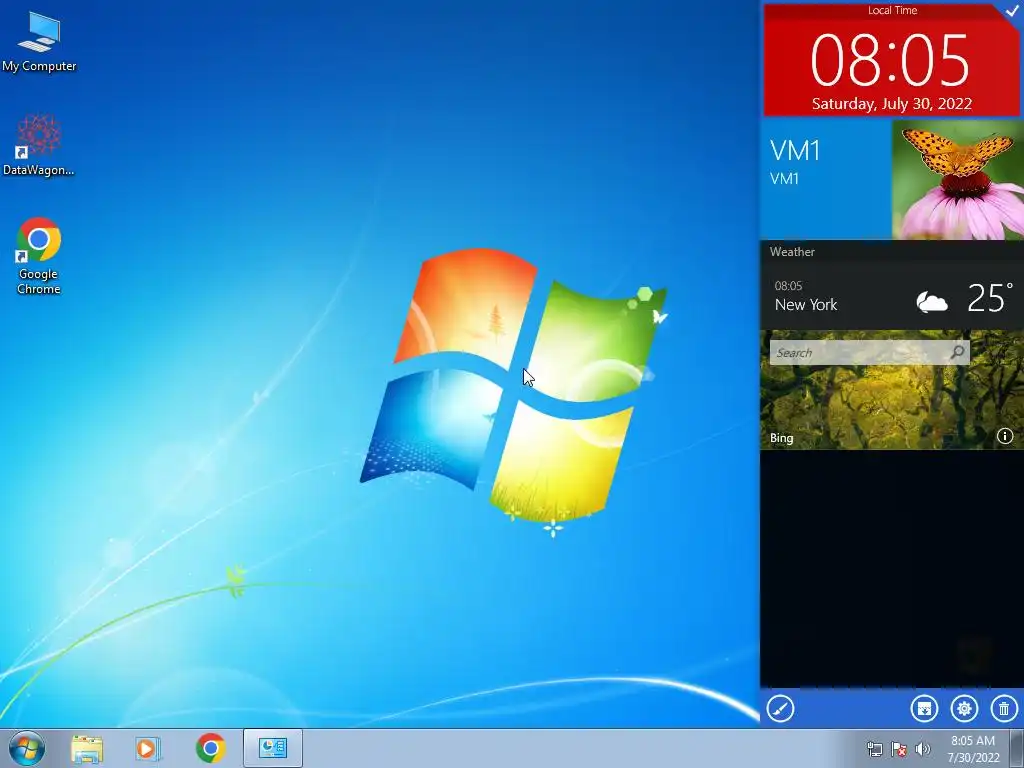Click the butterfly user picture thumbnail
Viewport: 1024px width, 768px height.
[958, 180]
